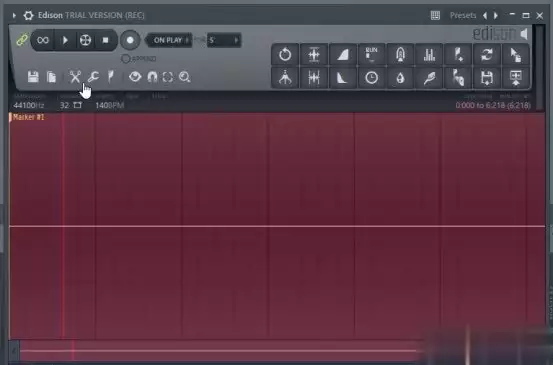Select the magnet snap icon
This screenshot has width=553, height=365.
point(152,77)
